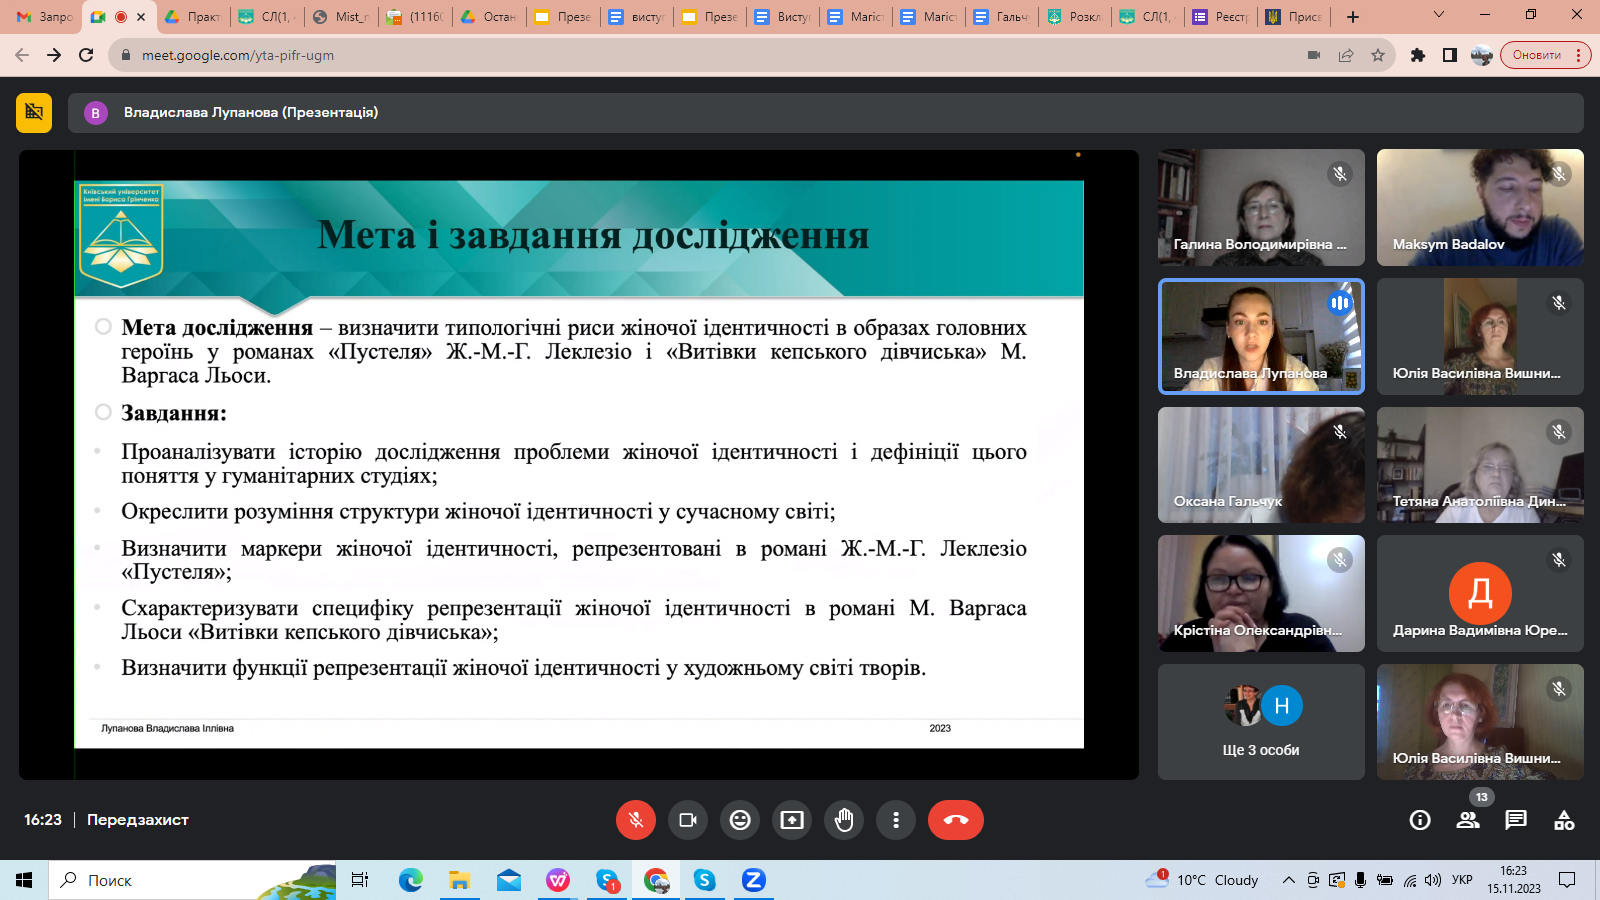Expand the system tray hidden icons
Image resolution: width=1600 pixels, height=900 pixels.
[x=1289, y=880]
